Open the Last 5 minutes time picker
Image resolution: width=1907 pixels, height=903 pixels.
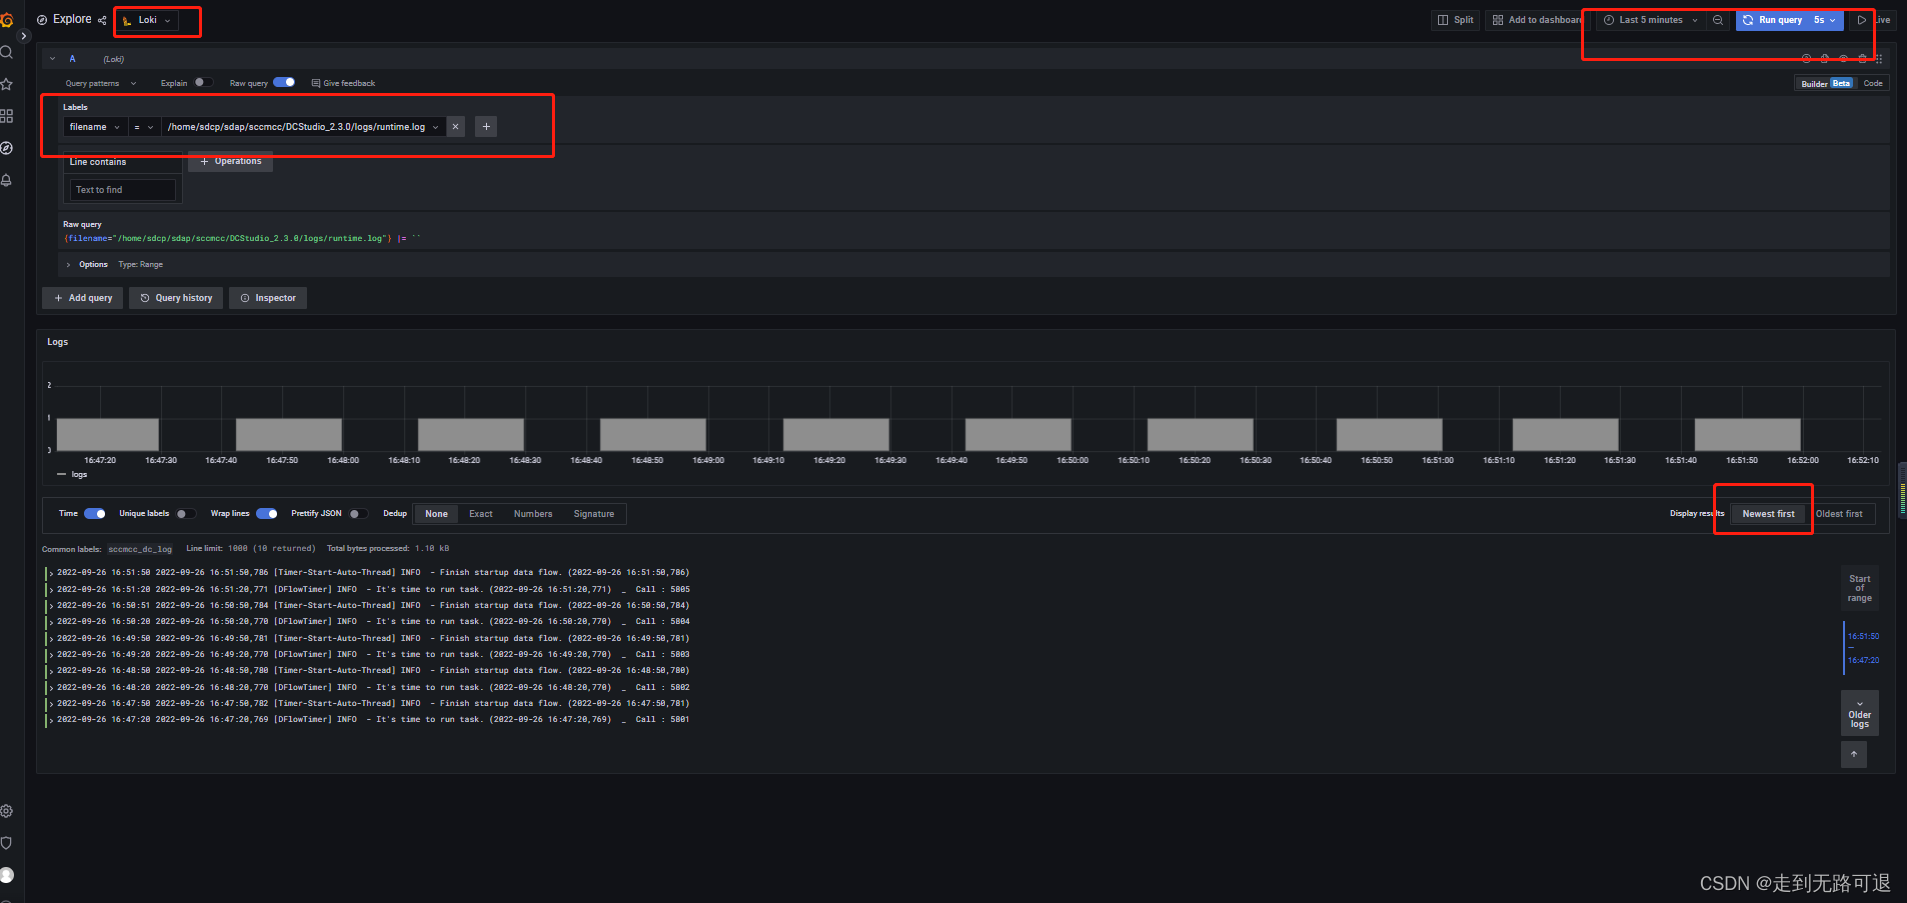[1651, 20]
